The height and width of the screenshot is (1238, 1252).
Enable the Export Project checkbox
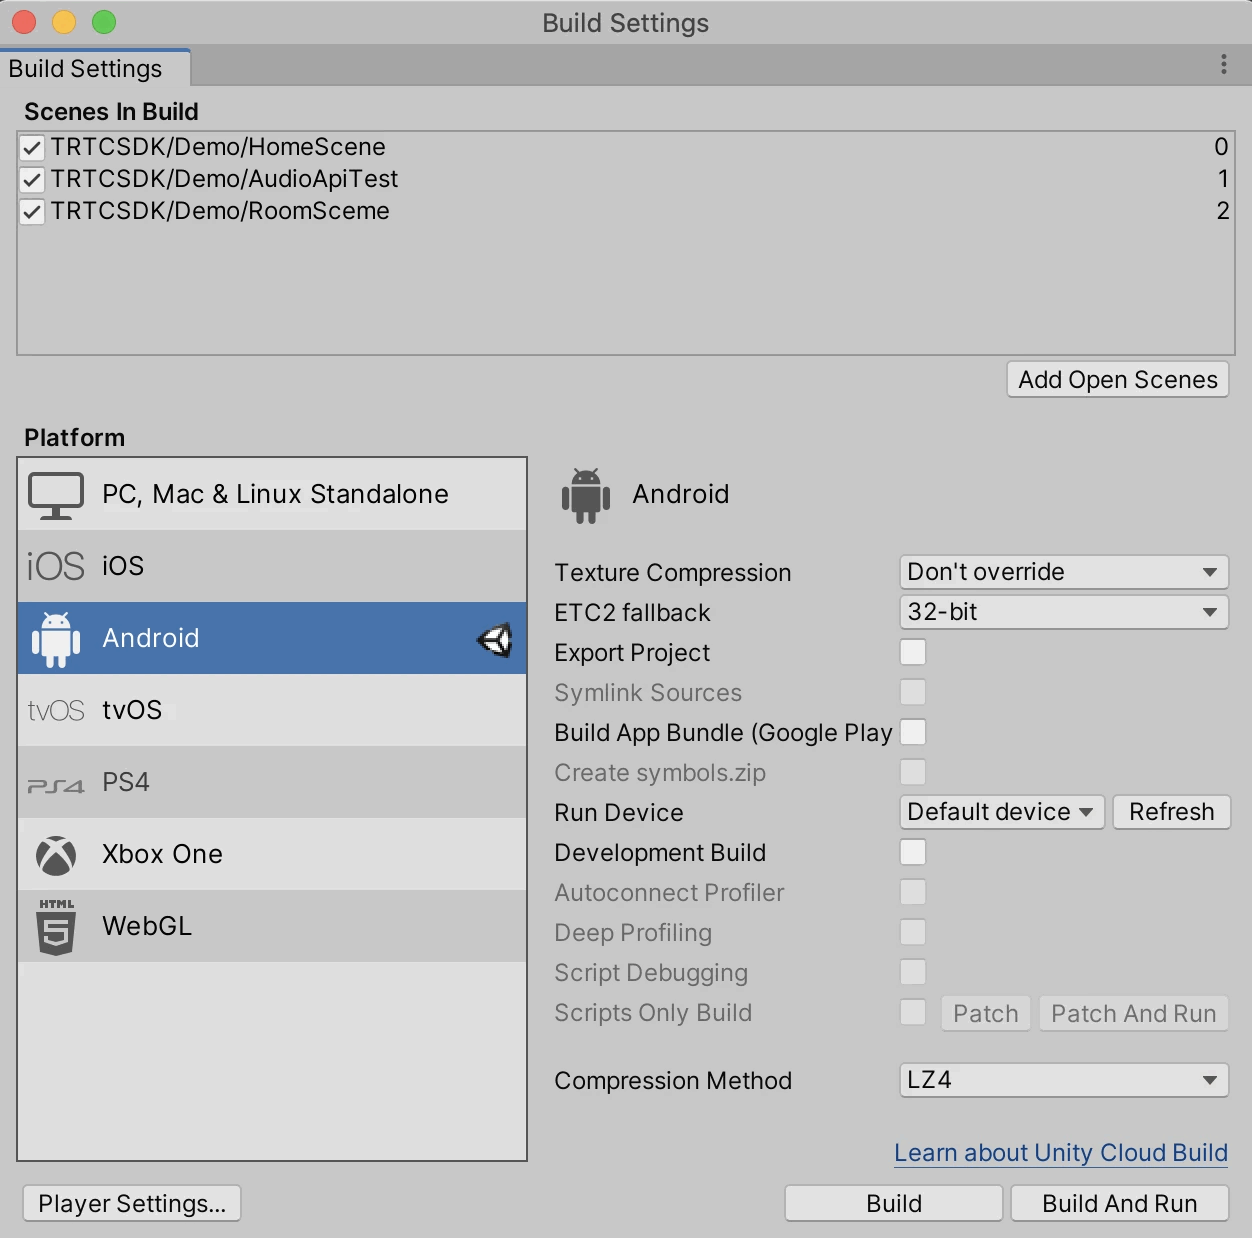pos(913,652)
